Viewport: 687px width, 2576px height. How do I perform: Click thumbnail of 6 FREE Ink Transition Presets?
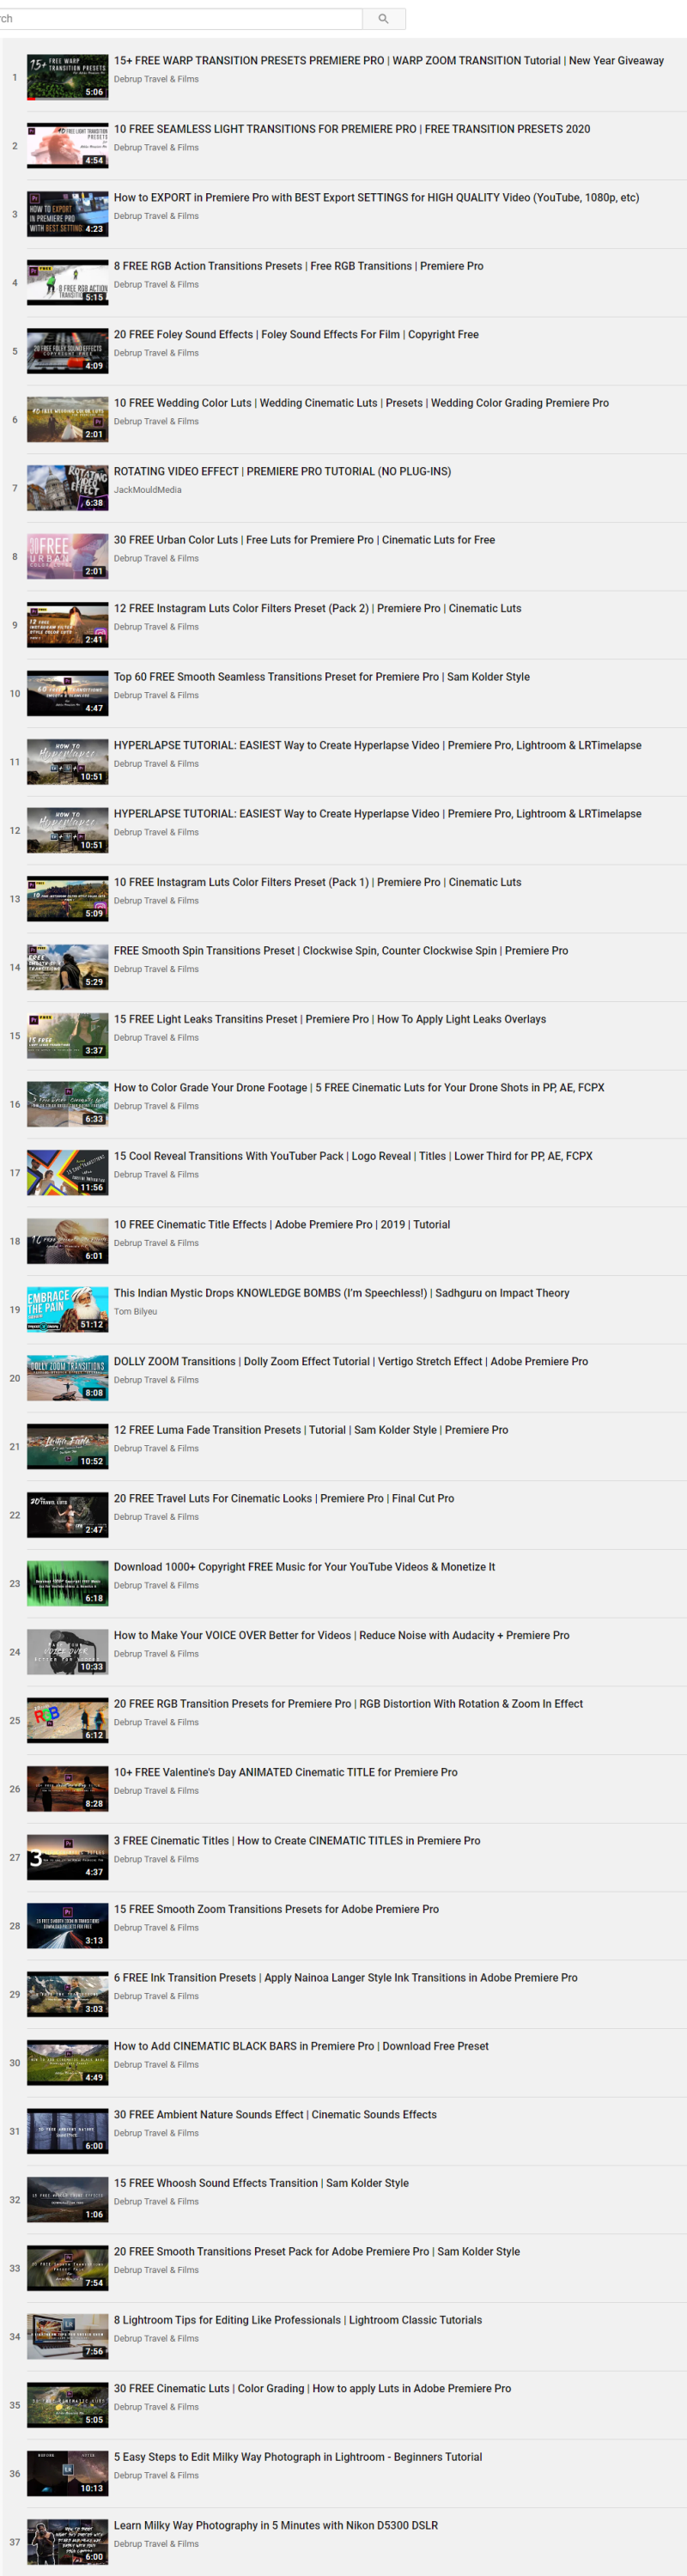pyautogui.click(x=67, y=1994)
